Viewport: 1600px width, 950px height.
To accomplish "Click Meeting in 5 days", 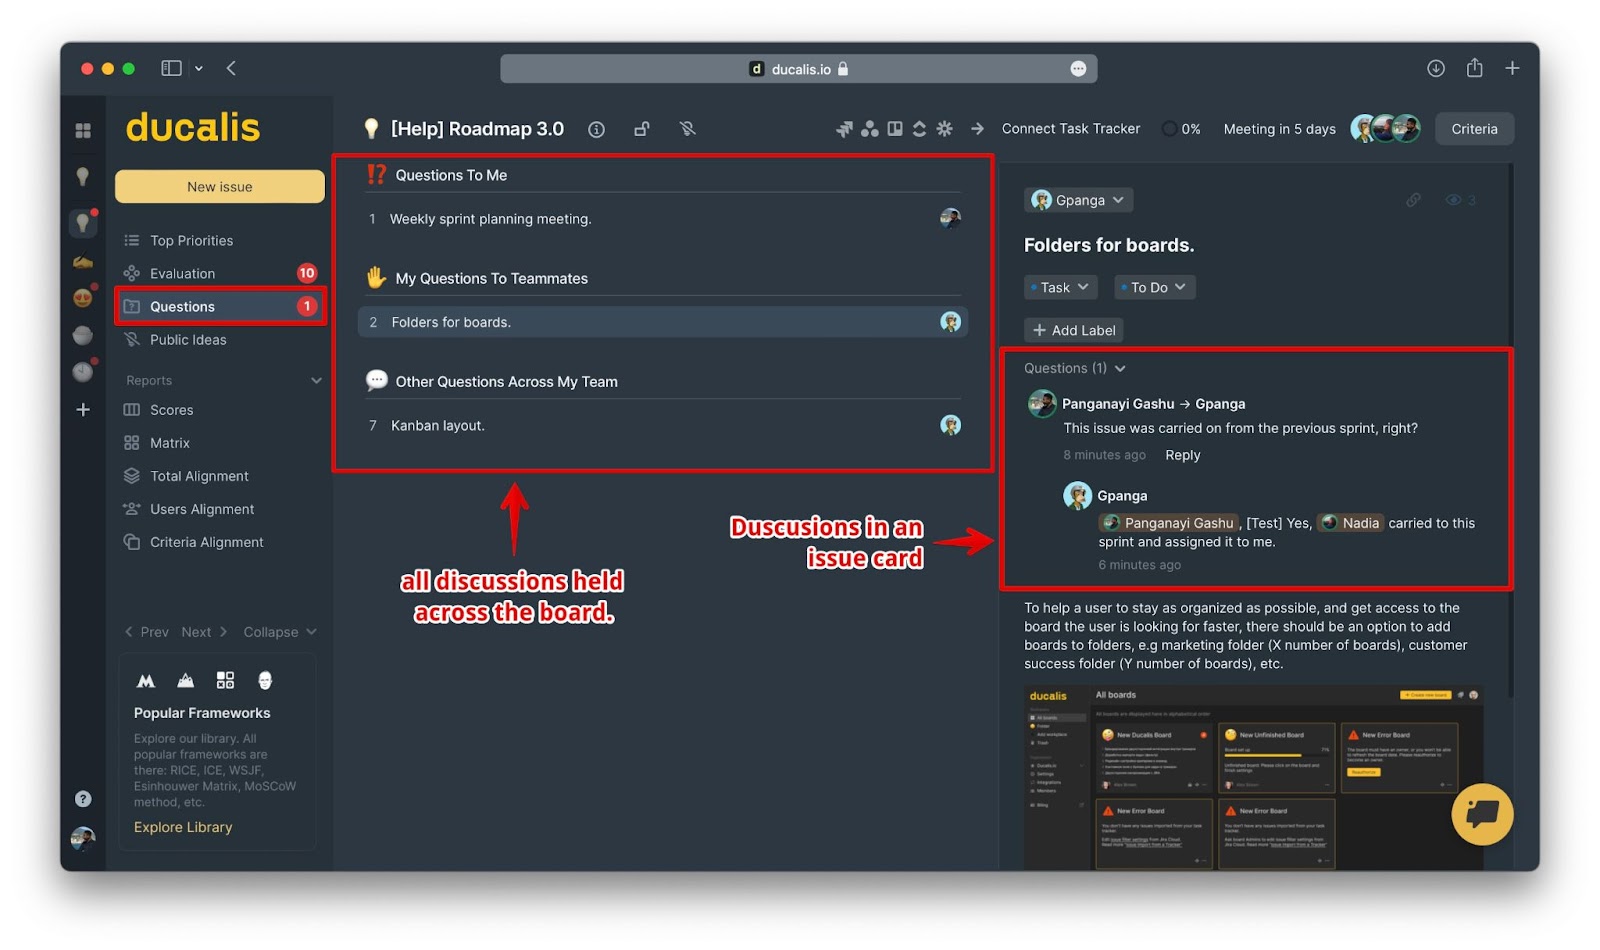I will [1279, 129].
